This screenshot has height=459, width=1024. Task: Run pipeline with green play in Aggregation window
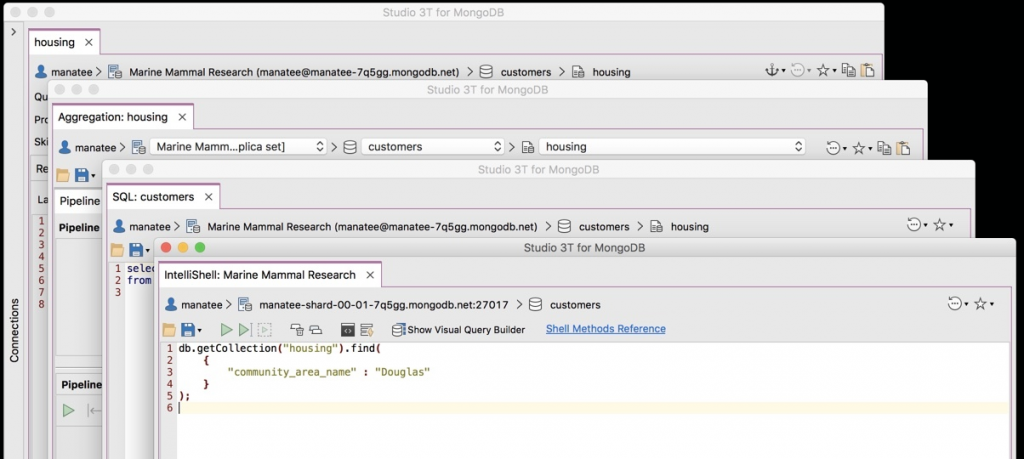(69, 411)
